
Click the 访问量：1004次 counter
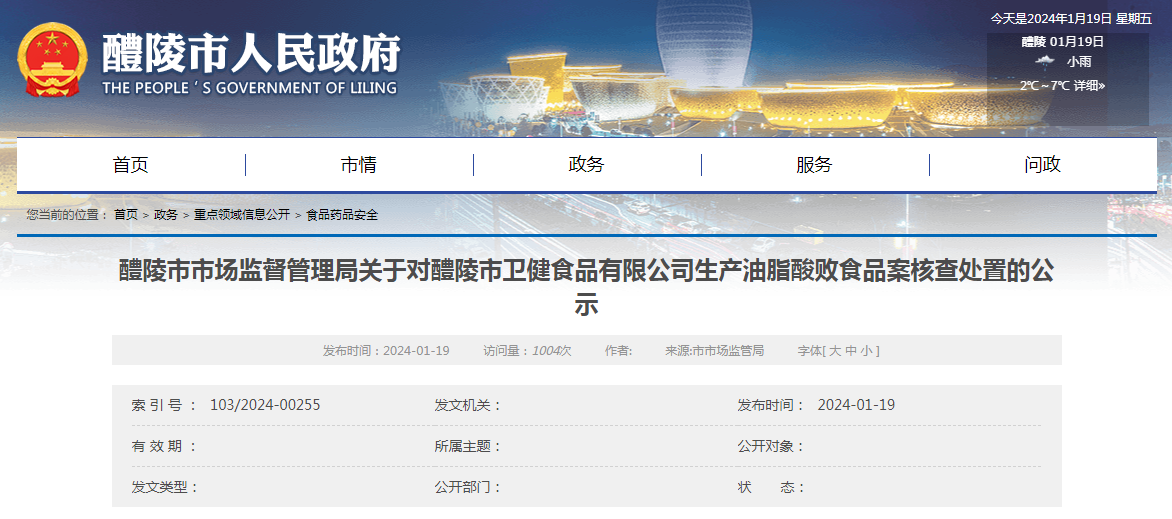pos(527,351)
